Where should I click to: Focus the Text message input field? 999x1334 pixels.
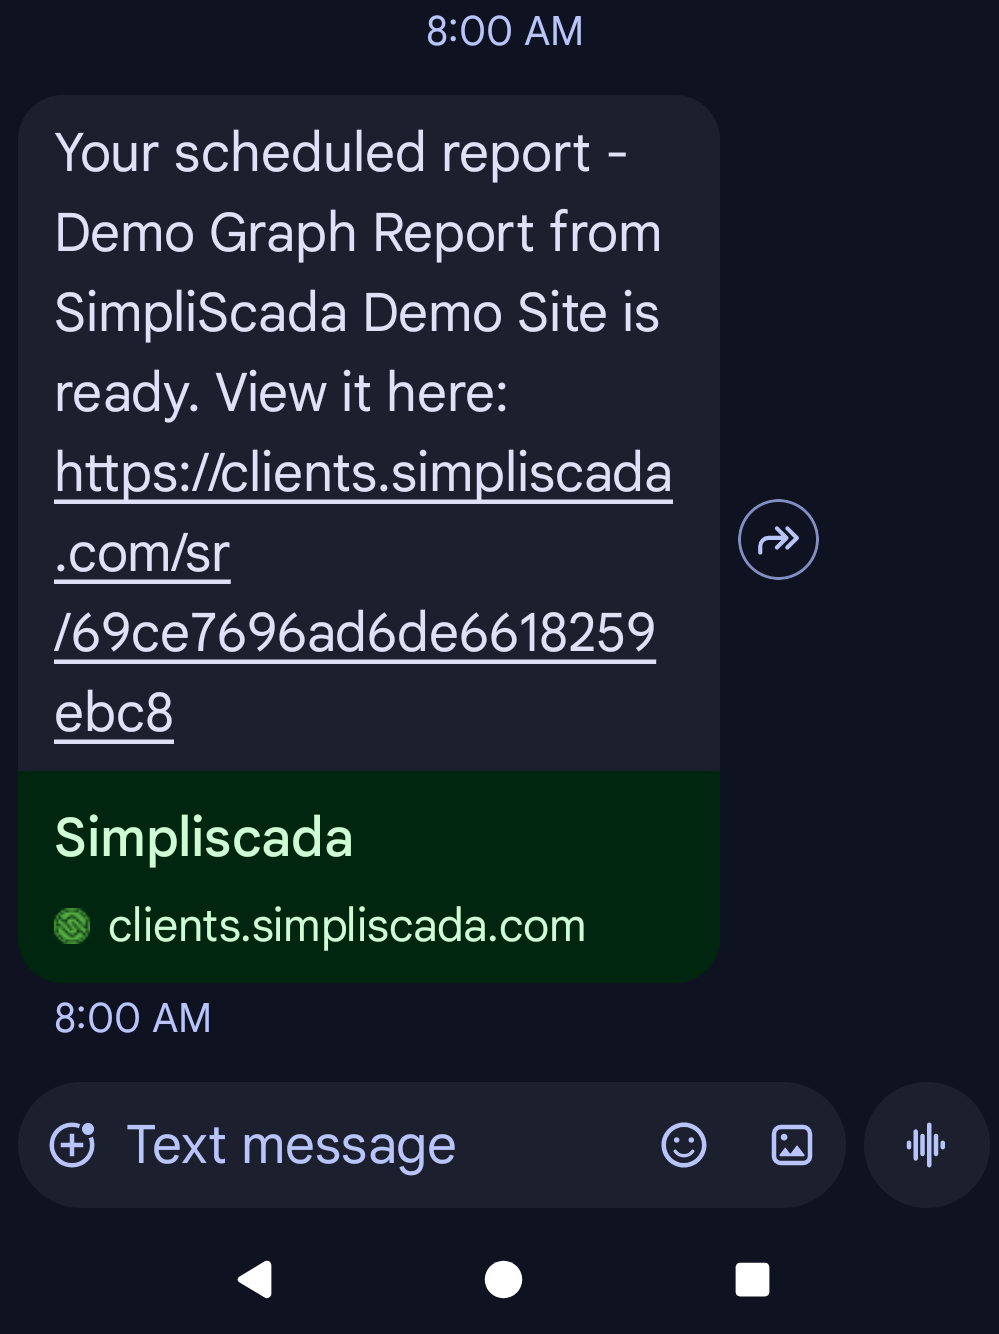(380, 1145)
